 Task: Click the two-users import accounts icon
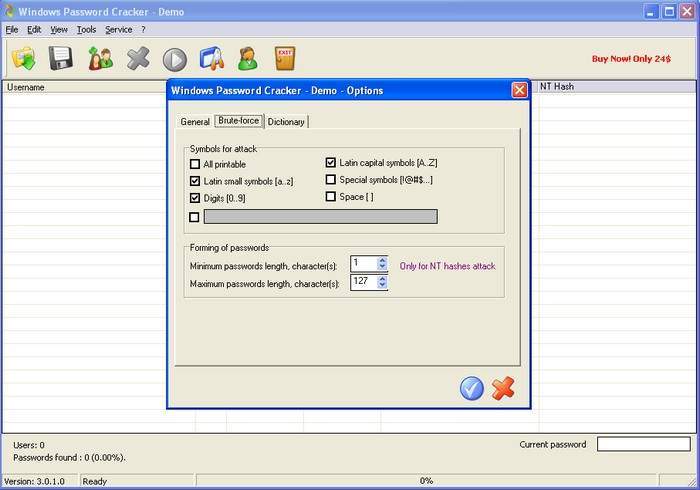click(100, 59)
